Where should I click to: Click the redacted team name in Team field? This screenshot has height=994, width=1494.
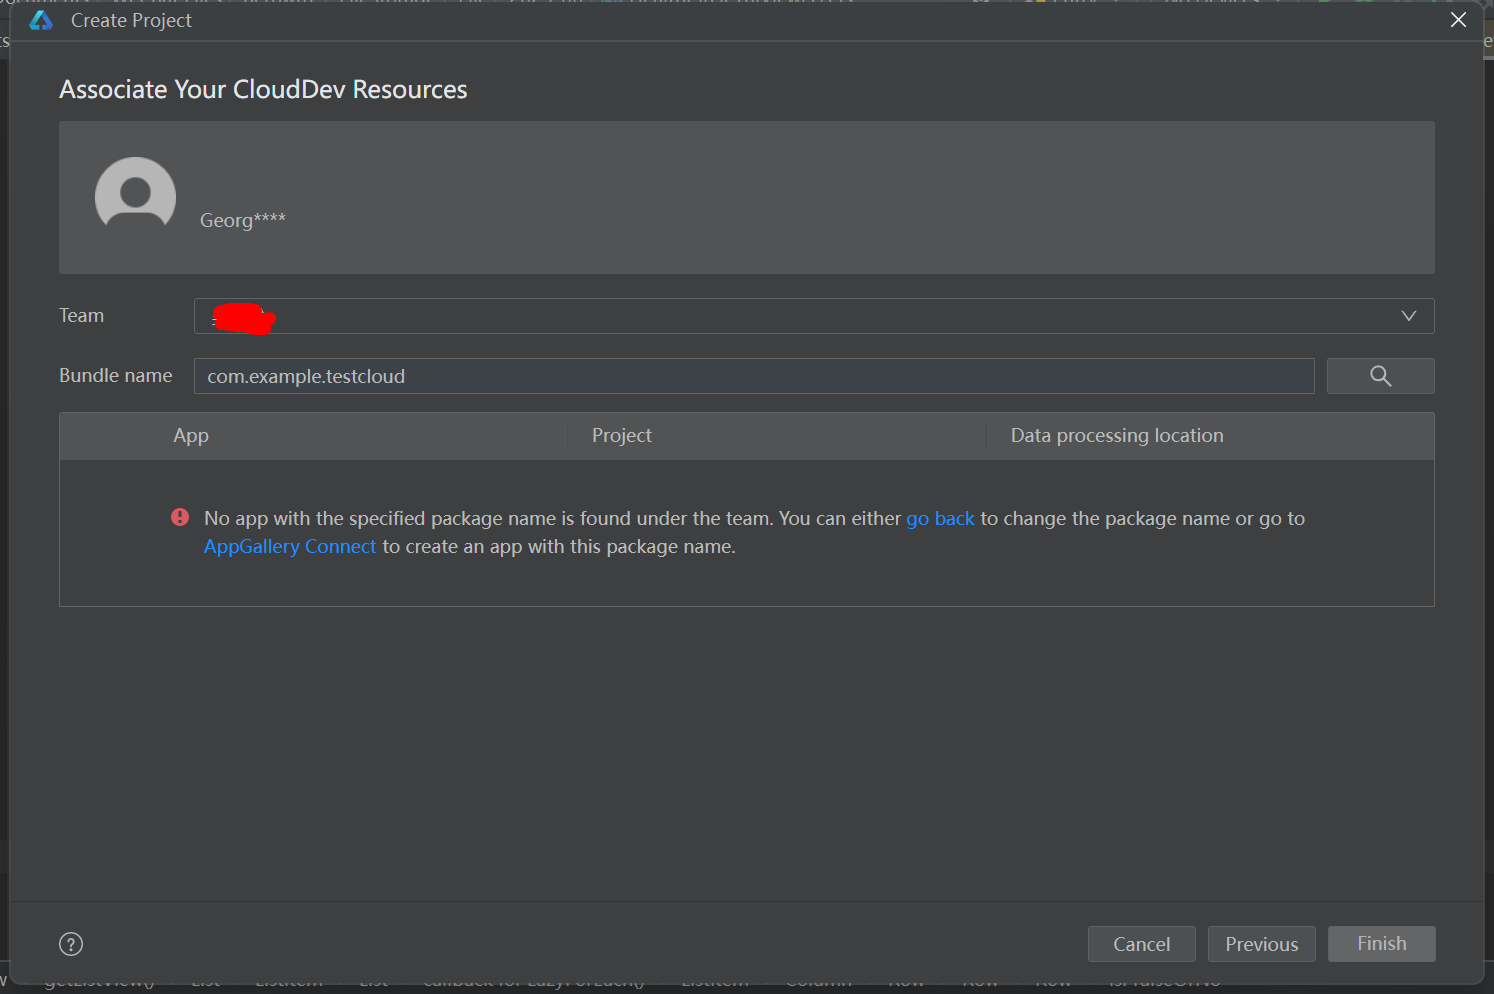243,318
